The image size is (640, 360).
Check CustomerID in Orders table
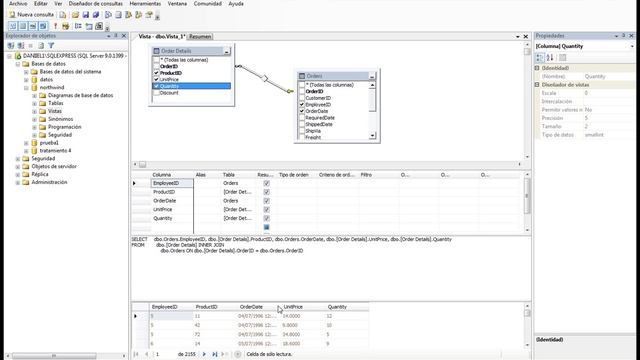pos(302,98)
